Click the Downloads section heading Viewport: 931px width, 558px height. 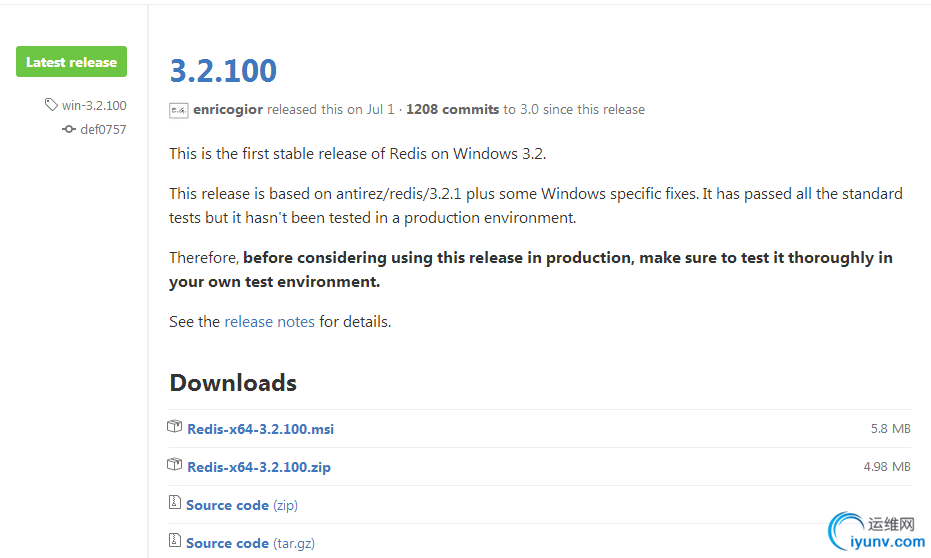click(233, 383)
